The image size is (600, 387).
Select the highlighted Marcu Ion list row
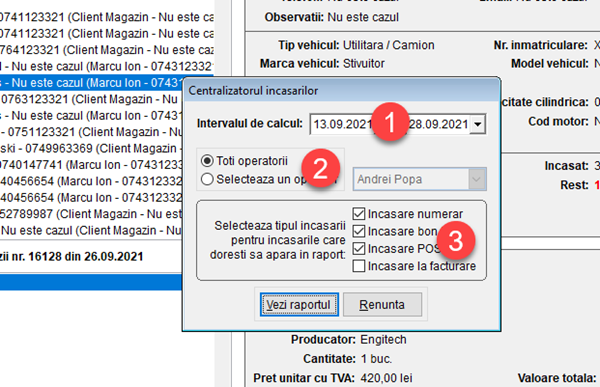(91, 83)
